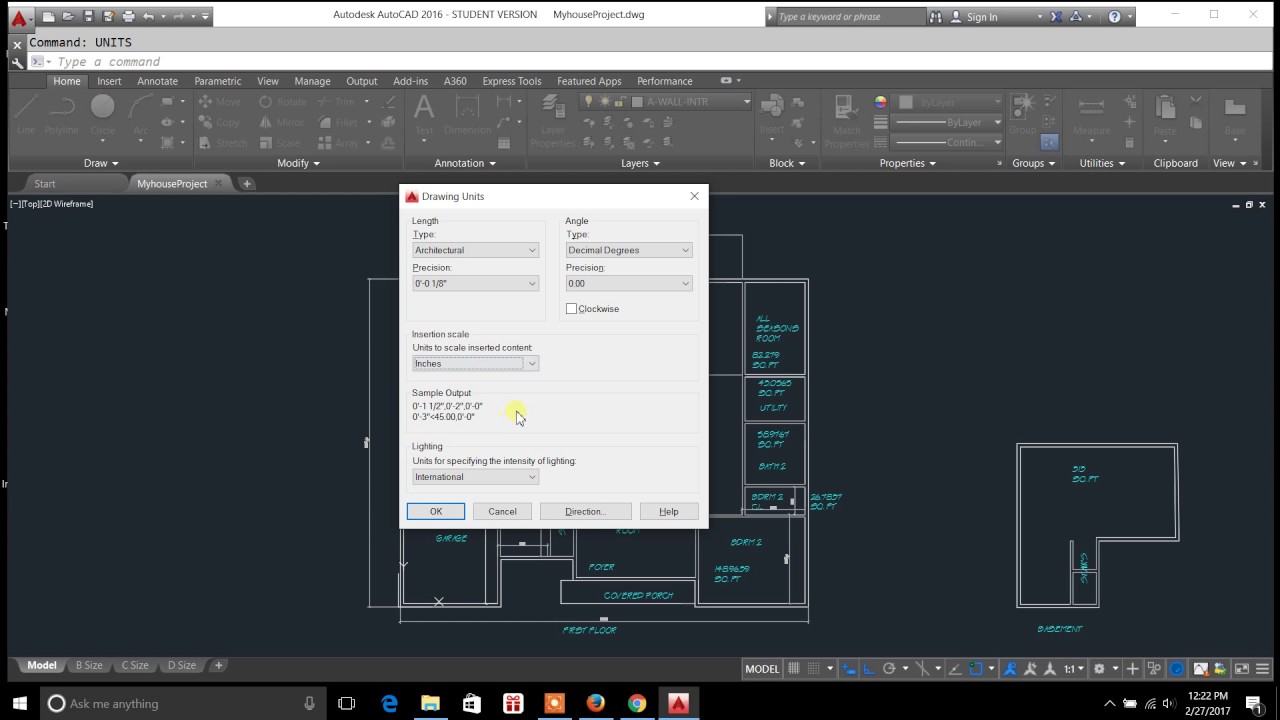Select the Text tool in Annotation panel
This screenshot has height=720, width=1280.
click(424, 113)
